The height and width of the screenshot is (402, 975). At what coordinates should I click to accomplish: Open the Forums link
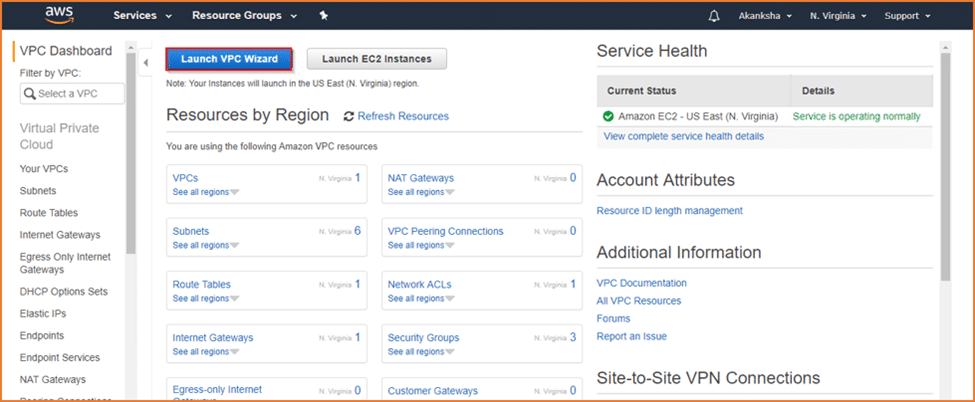[x=613, y=319]
